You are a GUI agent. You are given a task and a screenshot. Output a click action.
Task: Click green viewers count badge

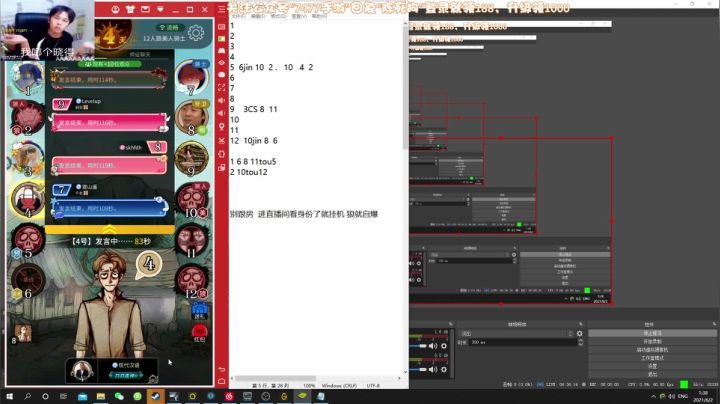coord(109,64)
